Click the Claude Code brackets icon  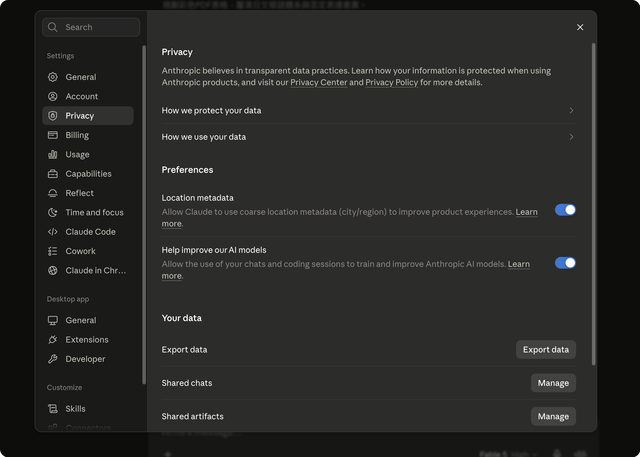53,232
